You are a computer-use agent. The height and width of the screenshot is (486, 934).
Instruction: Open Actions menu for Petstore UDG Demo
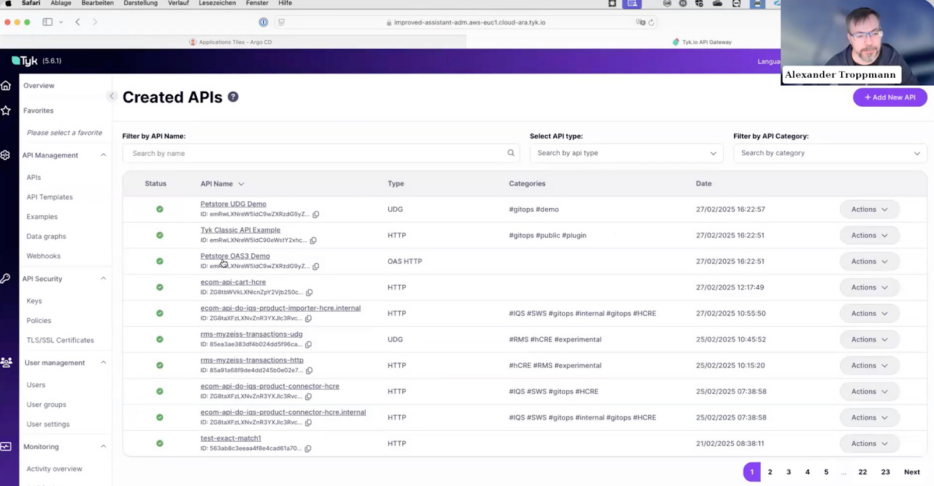[x=869, y=209]
